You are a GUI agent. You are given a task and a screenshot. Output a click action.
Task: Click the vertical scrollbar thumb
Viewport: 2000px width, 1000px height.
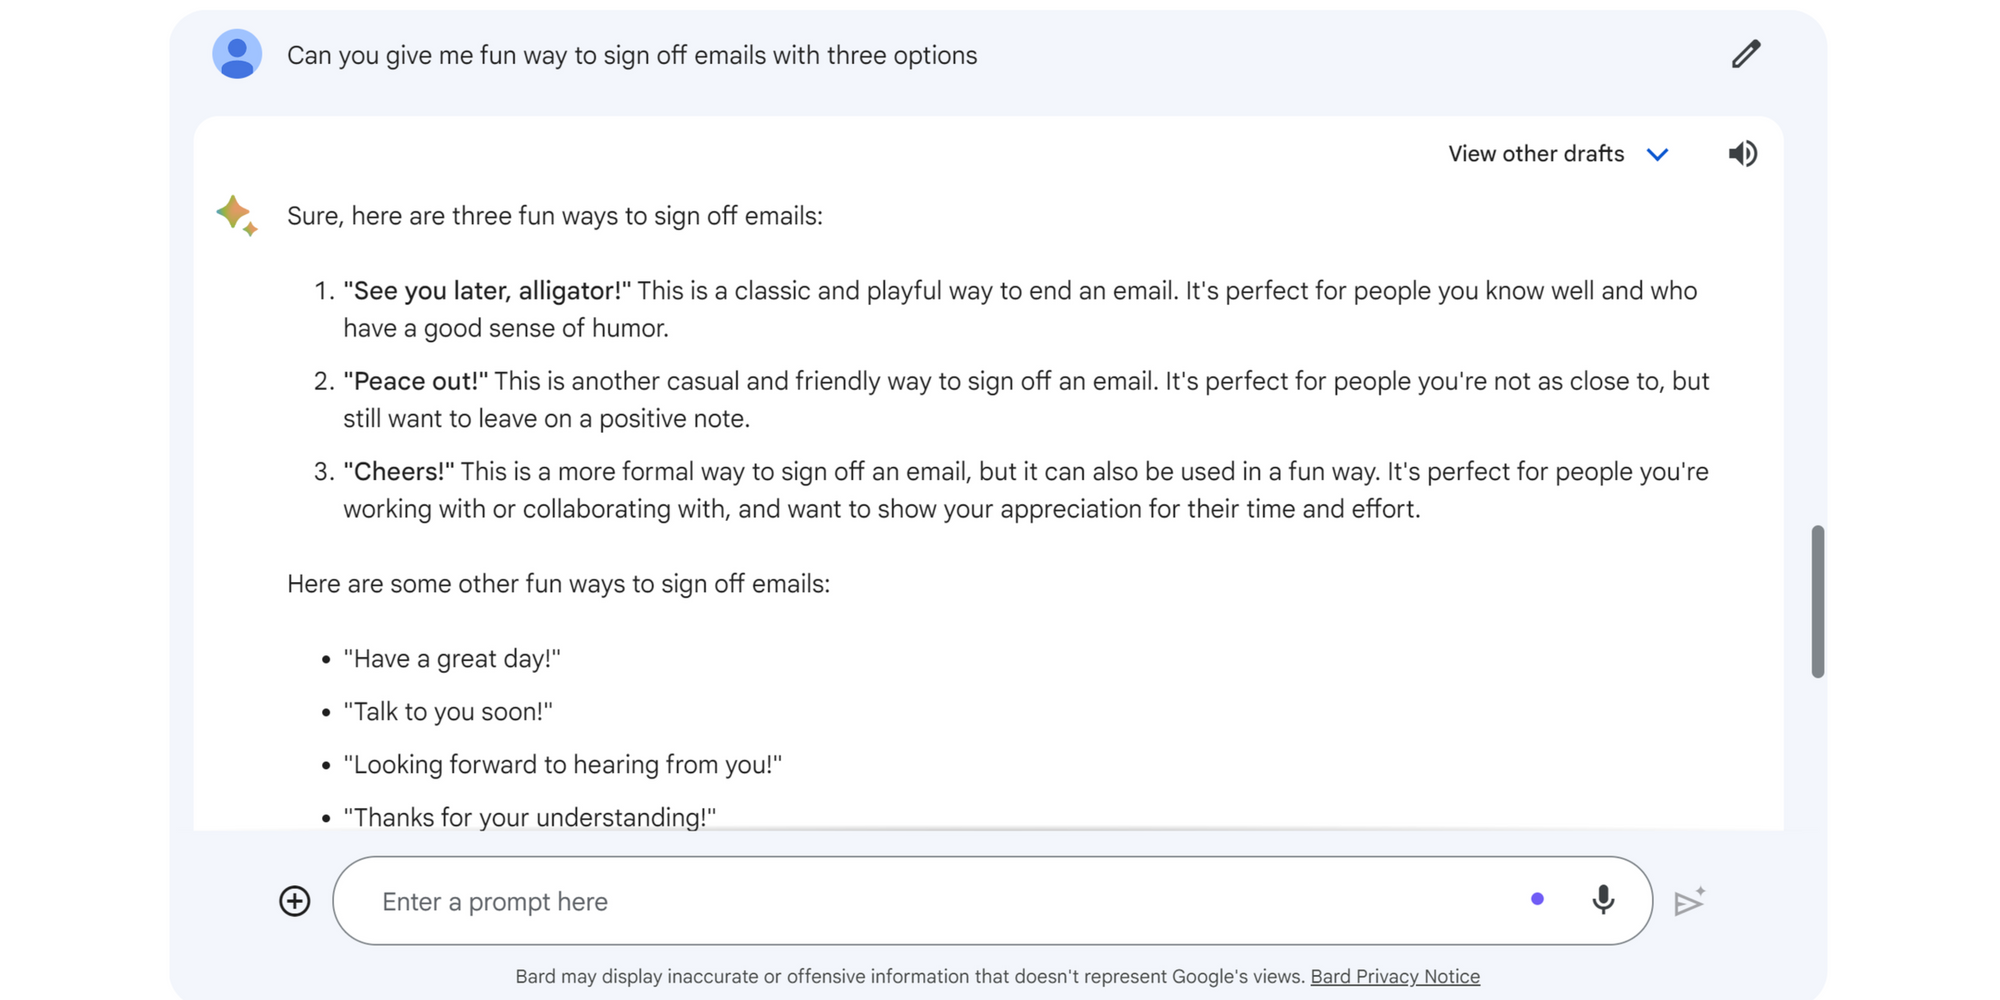(1817, 601)
